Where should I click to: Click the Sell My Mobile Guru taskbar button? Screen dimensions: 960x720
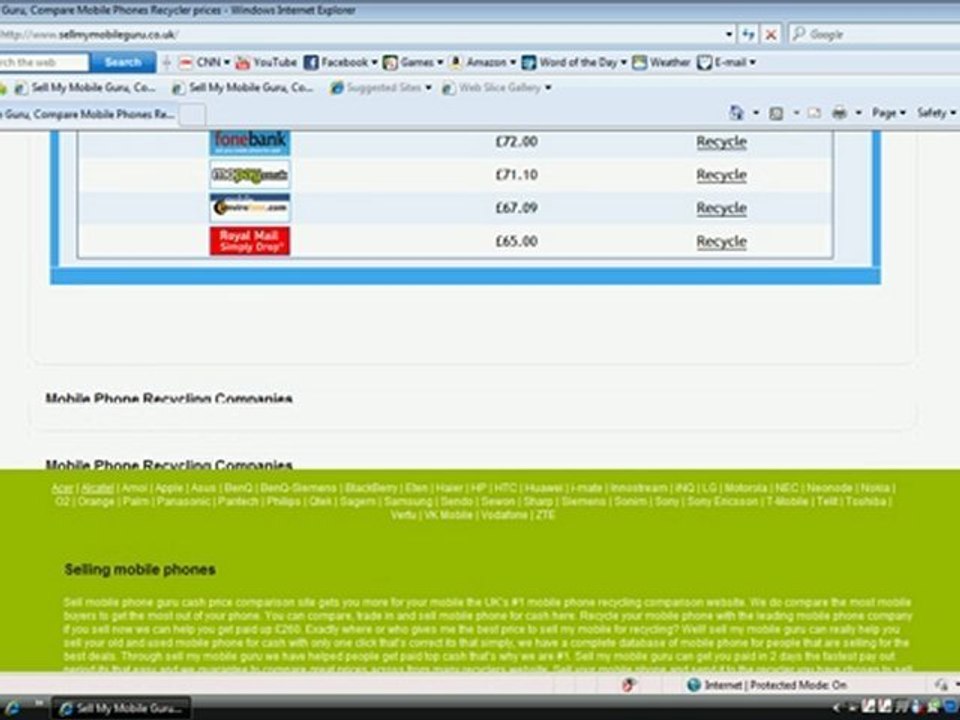pos(121,708)
